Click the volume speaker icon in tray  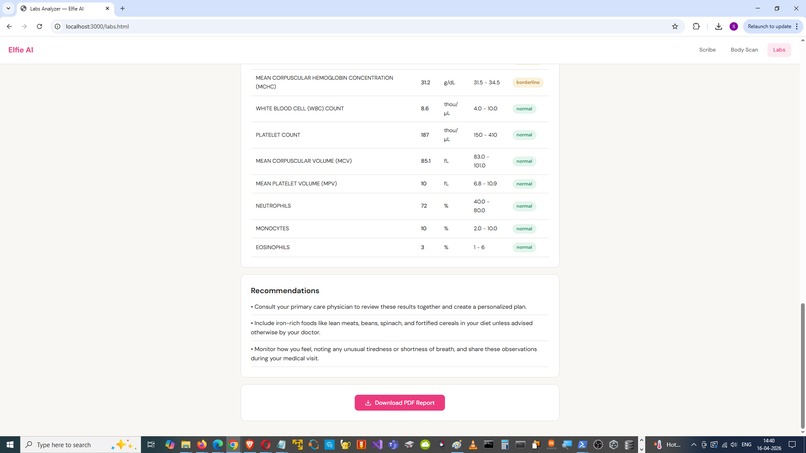pyautogui.click(x=734, y=444)
